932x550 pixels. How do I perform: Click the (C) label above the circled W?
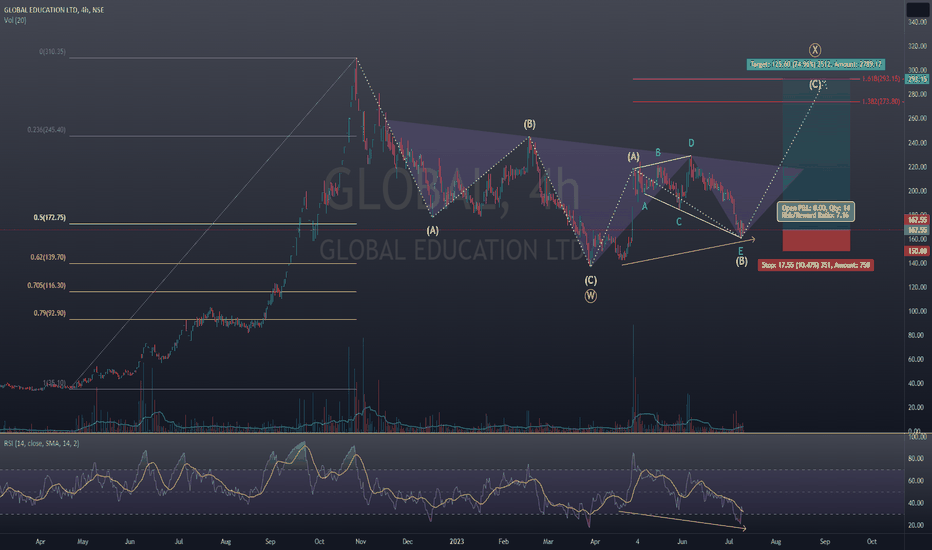(590, 280)
